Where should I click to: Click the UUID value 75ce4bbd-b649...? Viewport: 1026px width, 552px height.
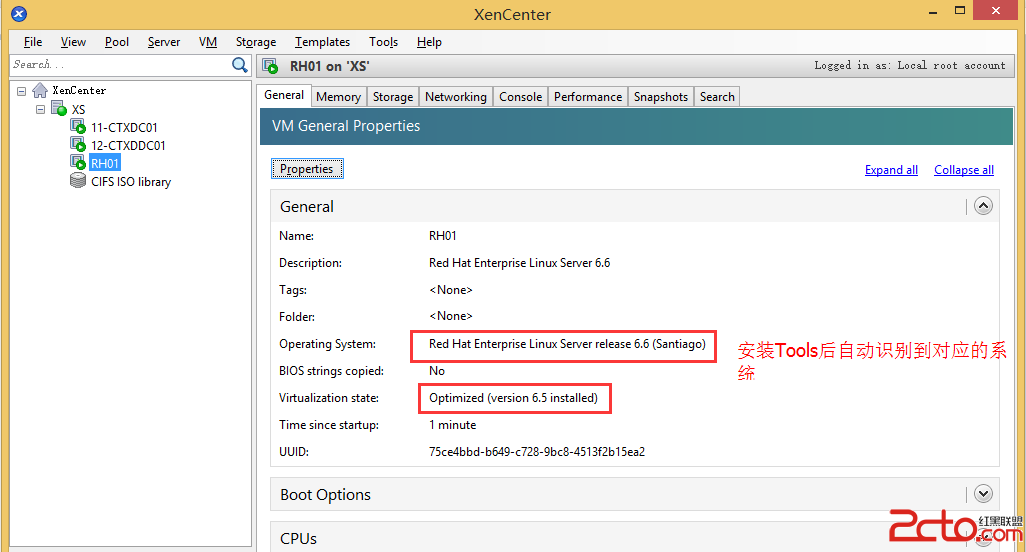pyautogui.click(x=537, y=452)
